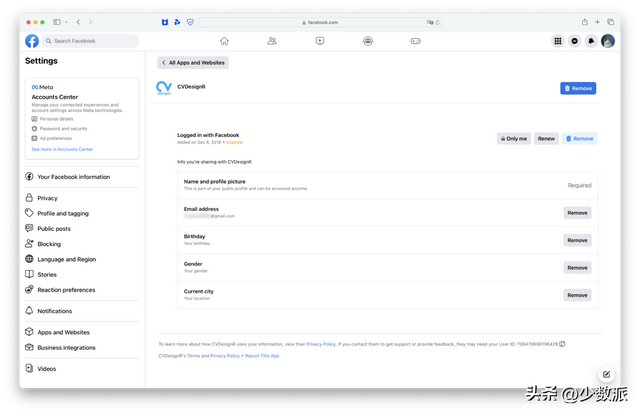Open the Watch video icon
Viewport: 640px width, 414px height.
coord(320,41)
